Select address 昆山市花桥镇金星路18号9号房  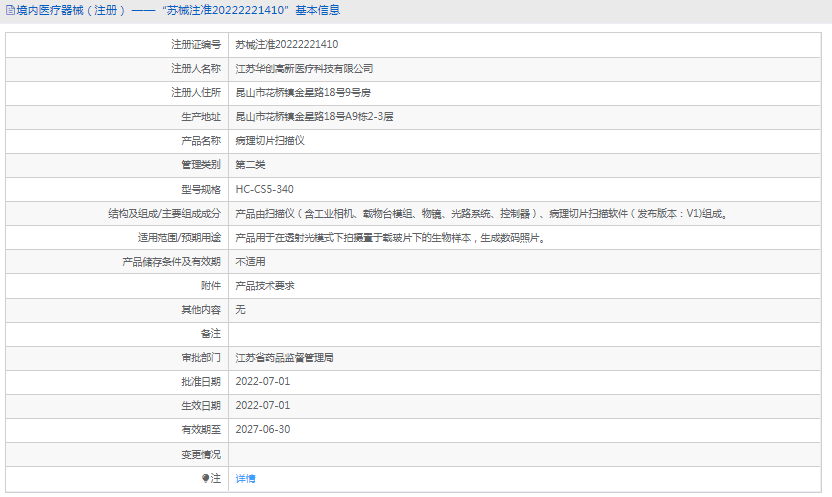click(x=303, y=93)
